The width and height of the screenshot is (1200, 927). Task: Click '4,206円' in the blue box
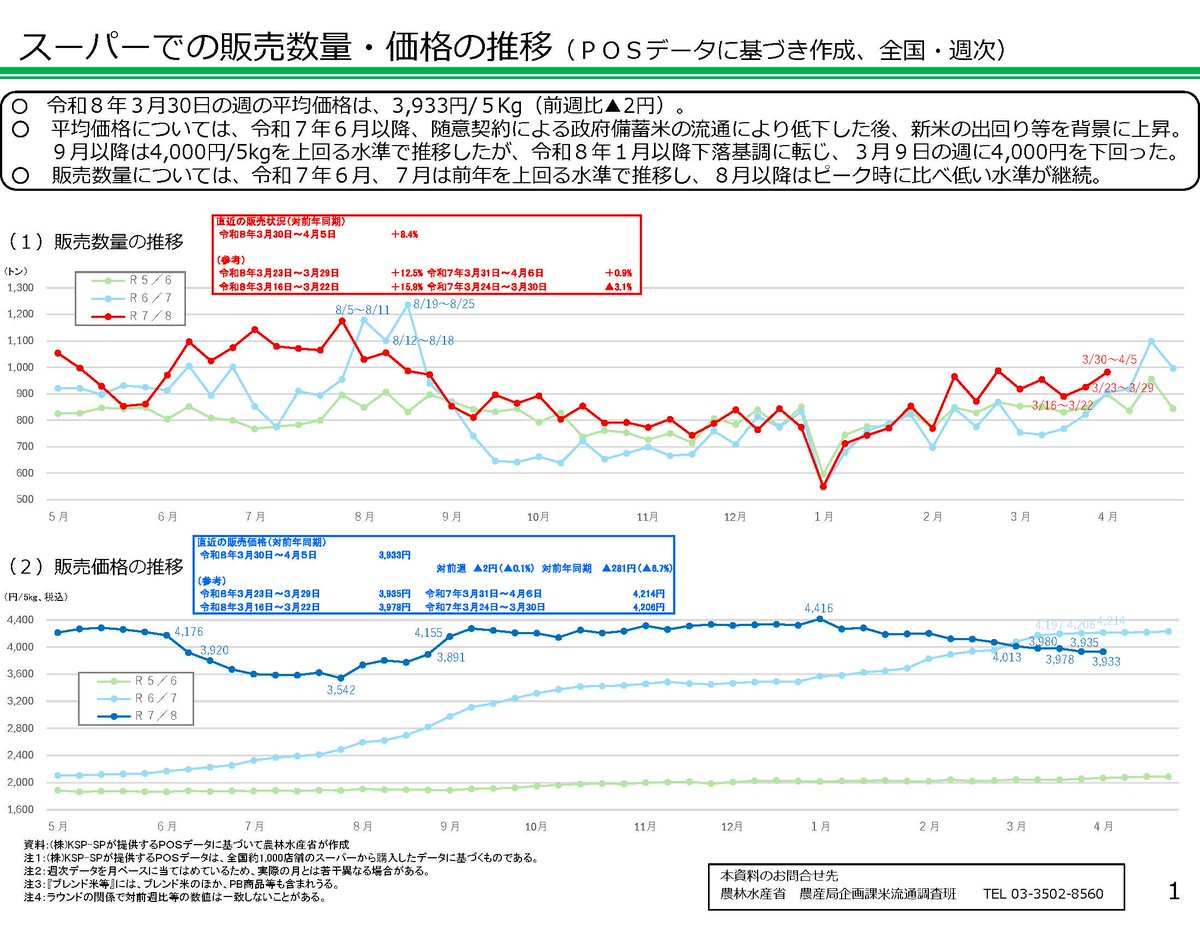(x=649, y=607)
